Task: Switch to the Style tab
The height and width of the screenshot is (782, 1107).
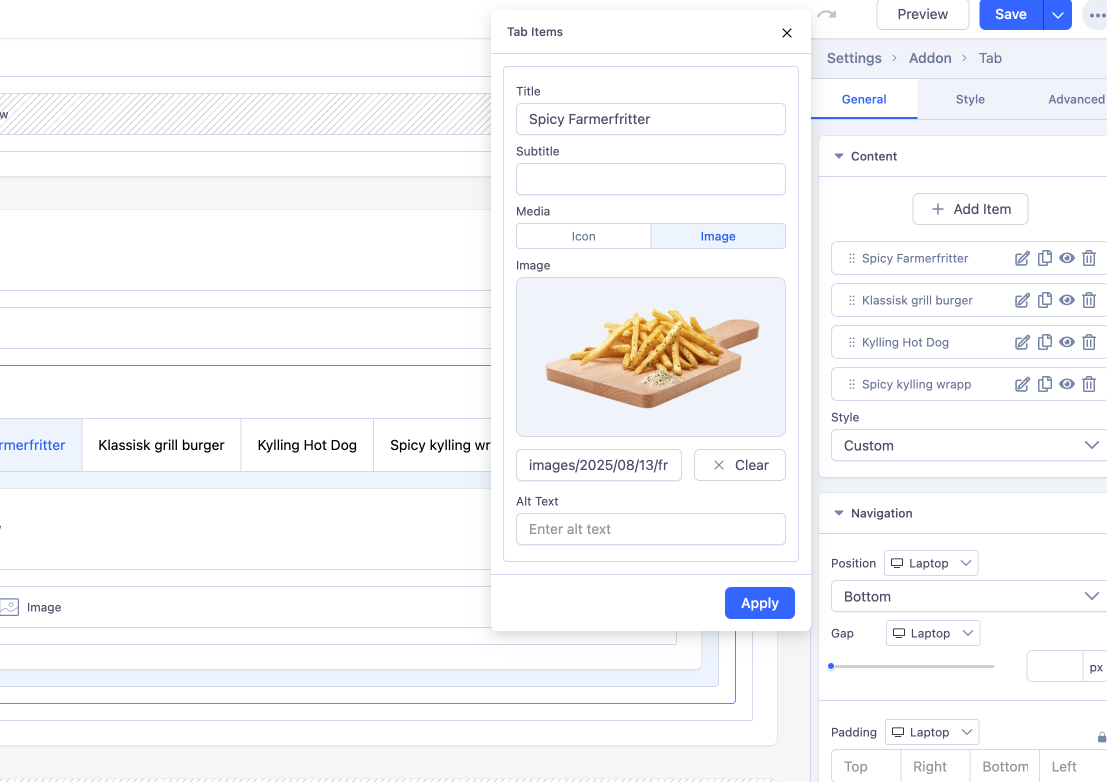Action: tap(969, 99)
